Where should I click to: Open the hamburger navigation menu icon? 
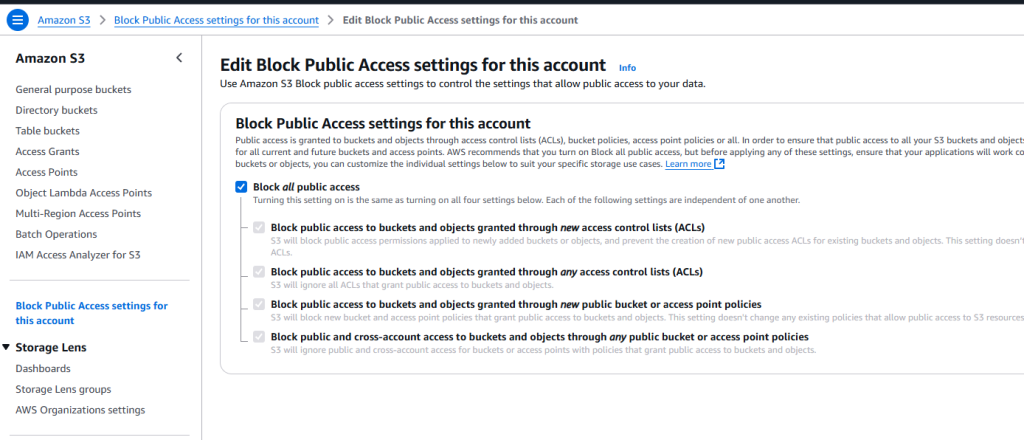click(17, 20)
